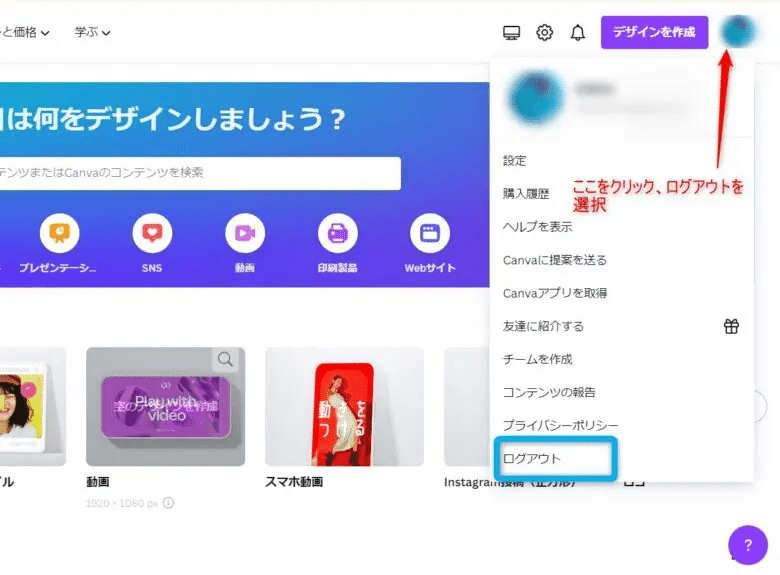Open the Instagram投稿 template thumbnail
The height and width of the screenshot is (575, 780).
[x=467, y=406]
